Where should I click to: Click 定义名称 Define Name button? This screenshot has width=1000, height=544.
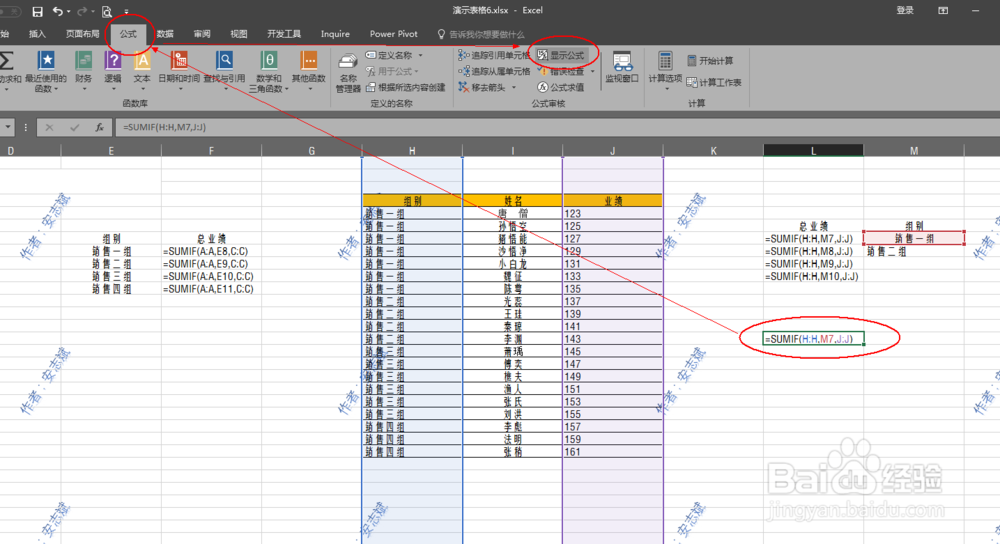[389, 55]
